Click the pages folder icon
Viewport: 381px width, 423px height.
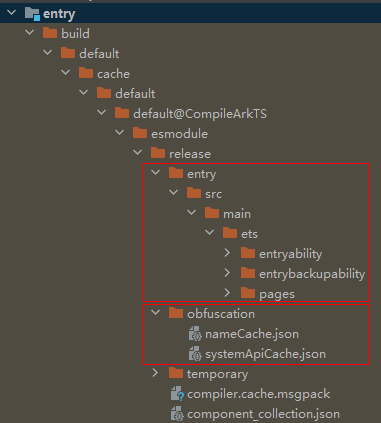click(x=248, y=293)
